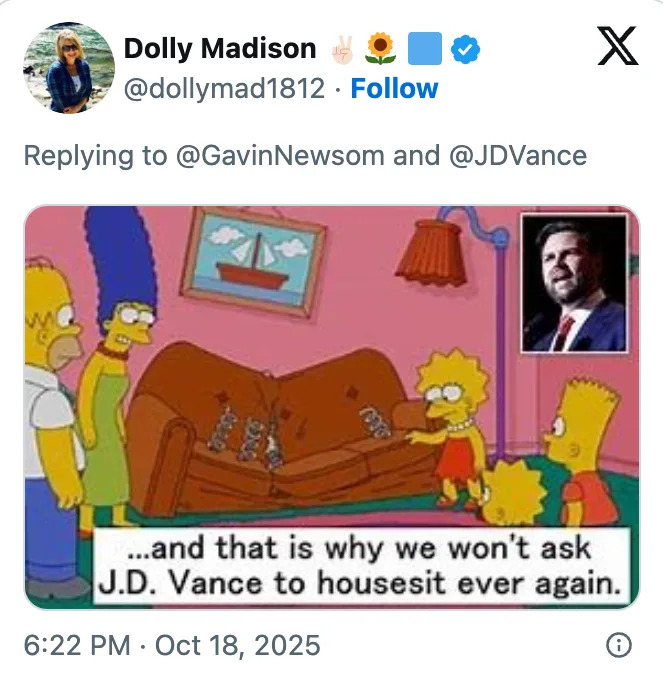Open the @GavinNewsom mention
The width and height of the screenshot is (663, 682).
pos(280,156)
